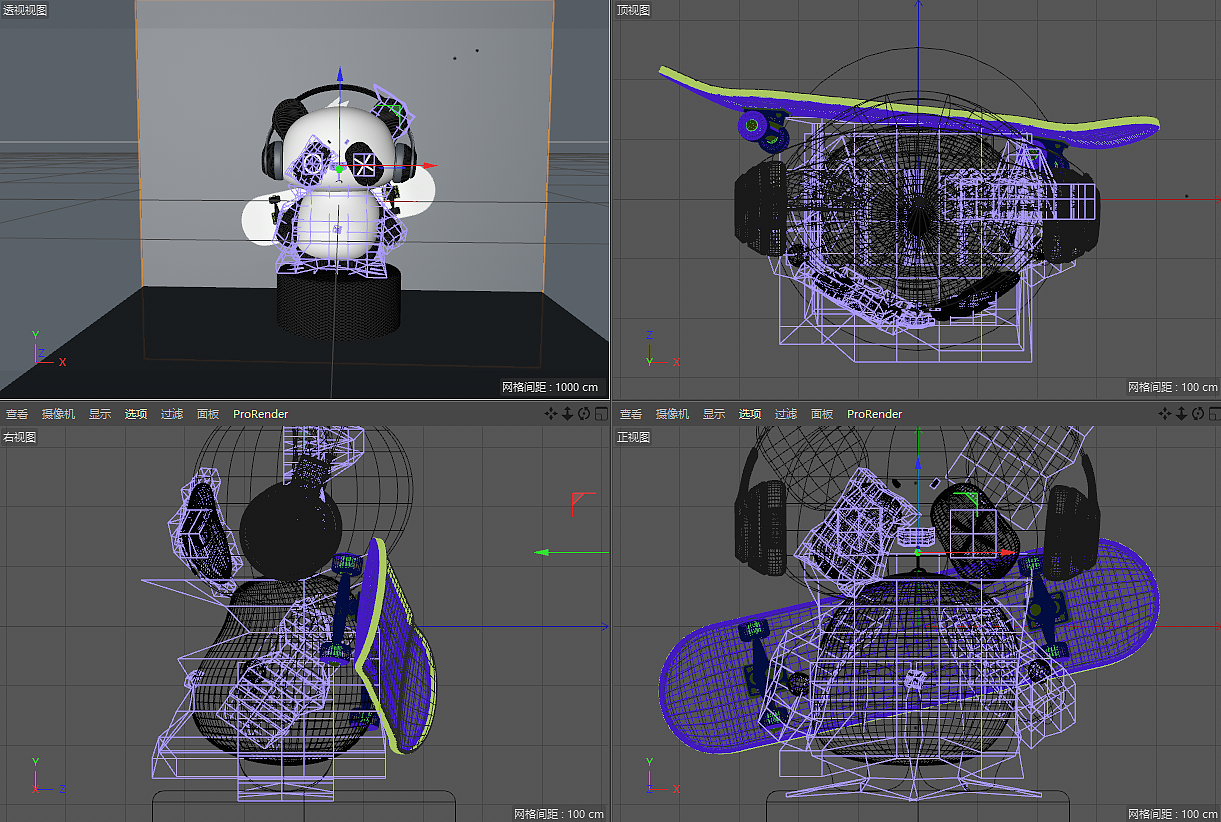Open 摄像机 menu in the front view

(672, 414)
